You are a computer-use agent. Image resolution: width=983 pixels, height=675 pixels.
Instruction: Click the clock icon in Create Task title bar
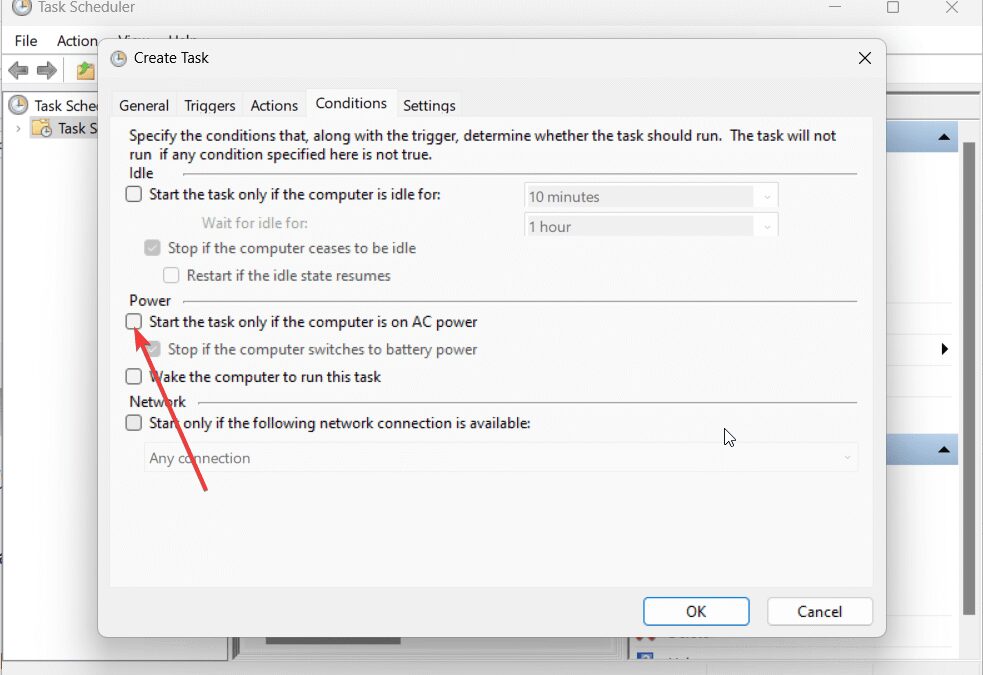119,58
